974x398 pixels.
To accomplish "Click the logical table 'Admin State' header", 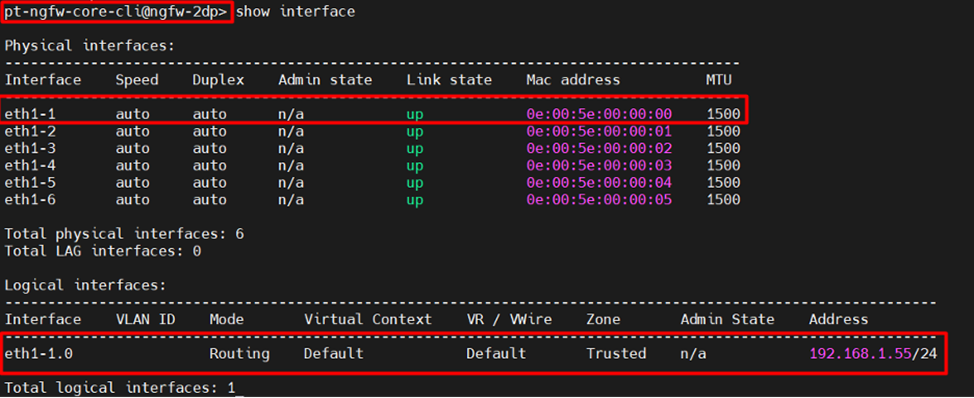I will 727,320.
